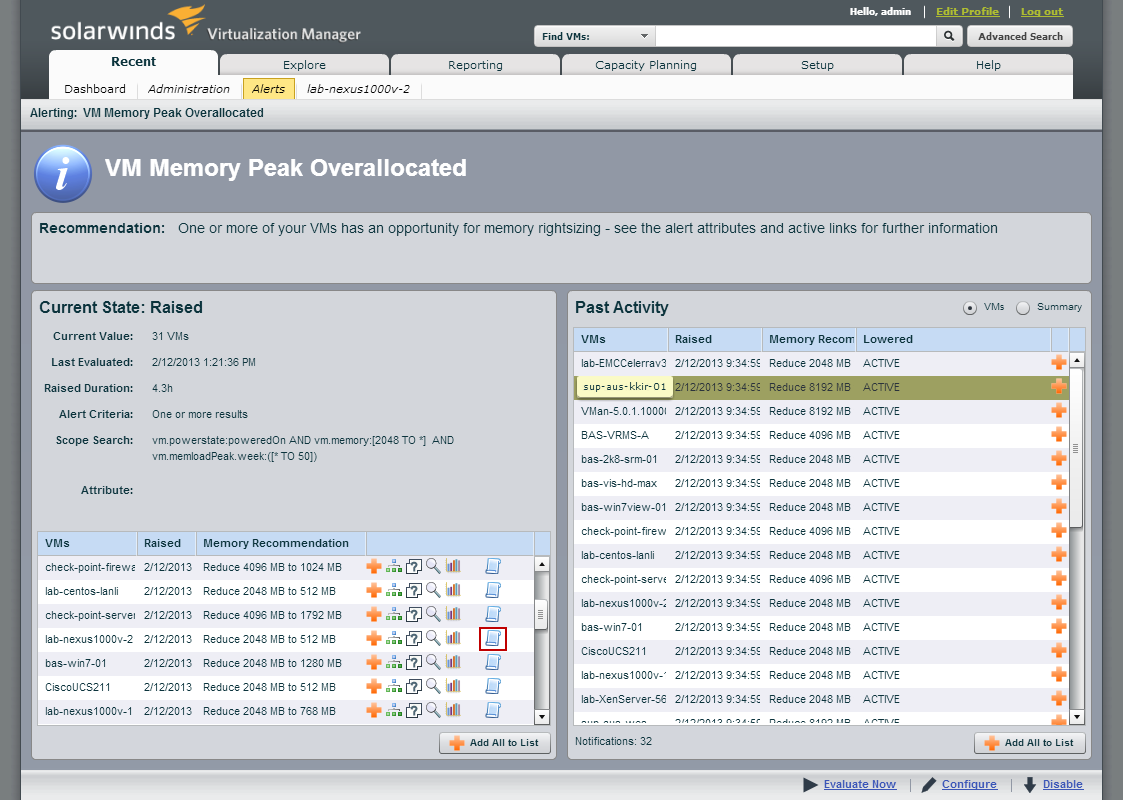
Task: Add lab-centos-lanli to list in Current State table
Action: point(373,591)
